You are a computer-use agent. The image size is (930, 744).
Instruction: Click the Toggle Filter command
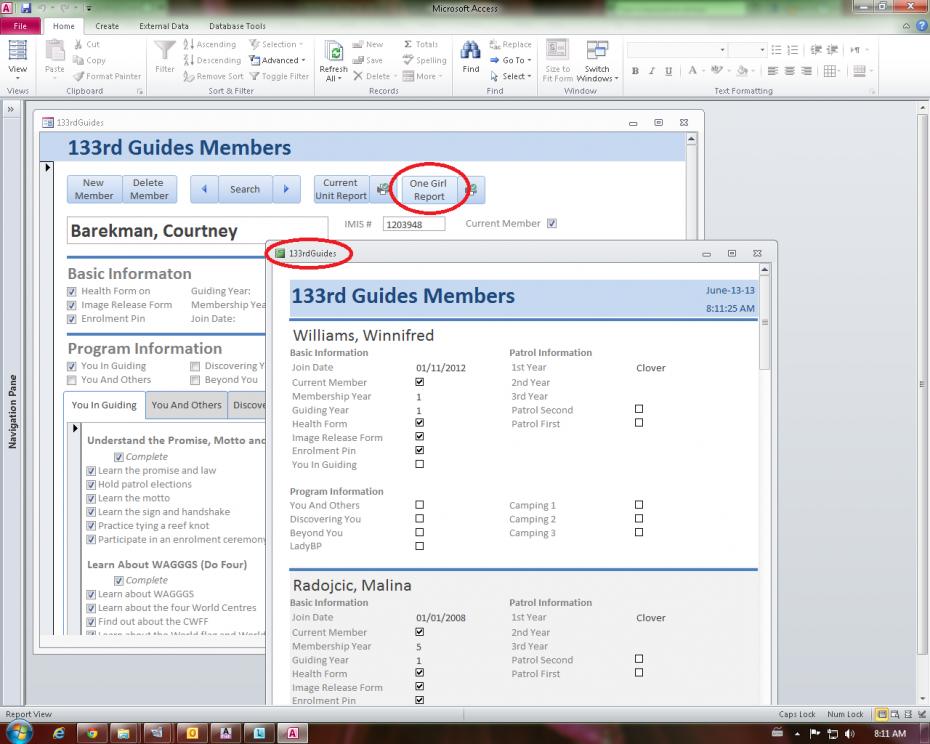click(x=279, y=76)
